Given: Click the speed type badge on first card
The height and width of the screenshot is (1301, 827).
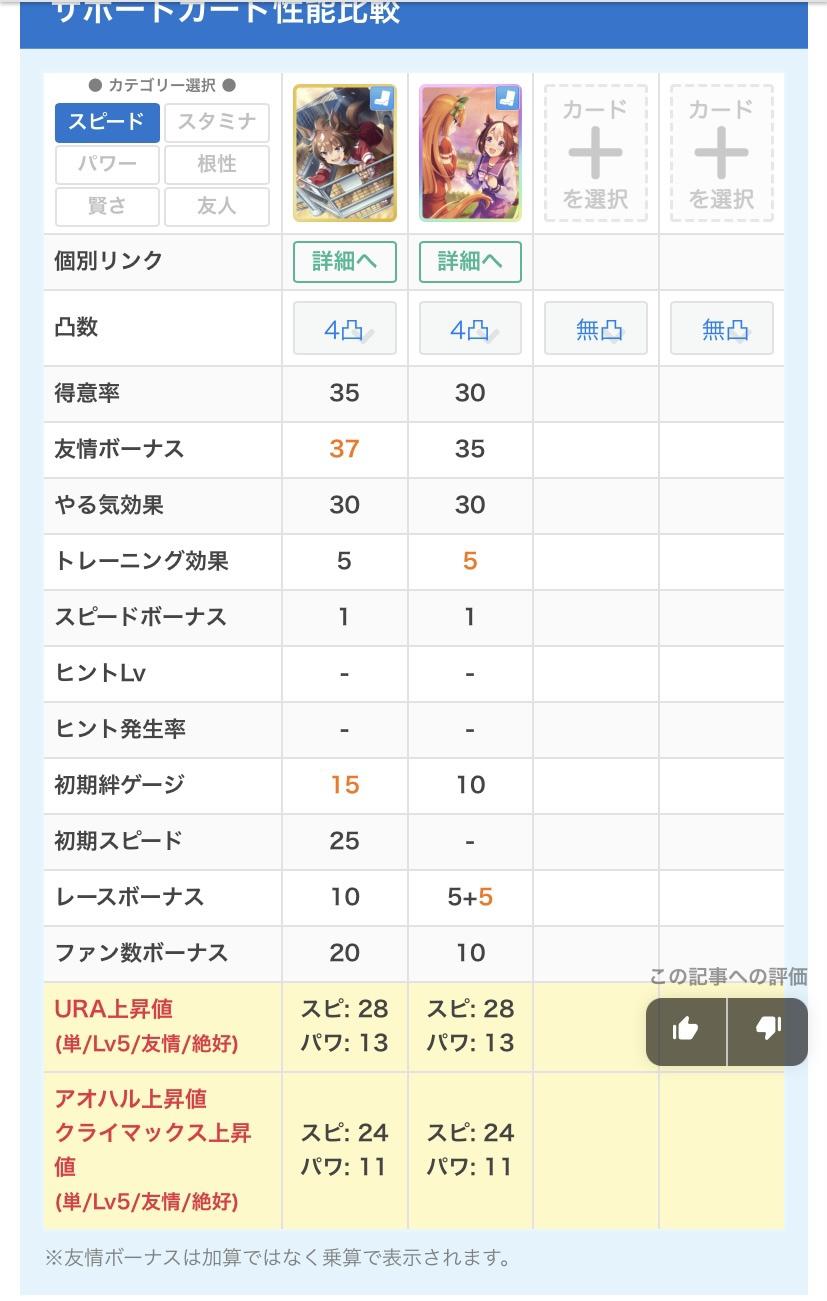Looking at the screenshot, I should 383,98.
